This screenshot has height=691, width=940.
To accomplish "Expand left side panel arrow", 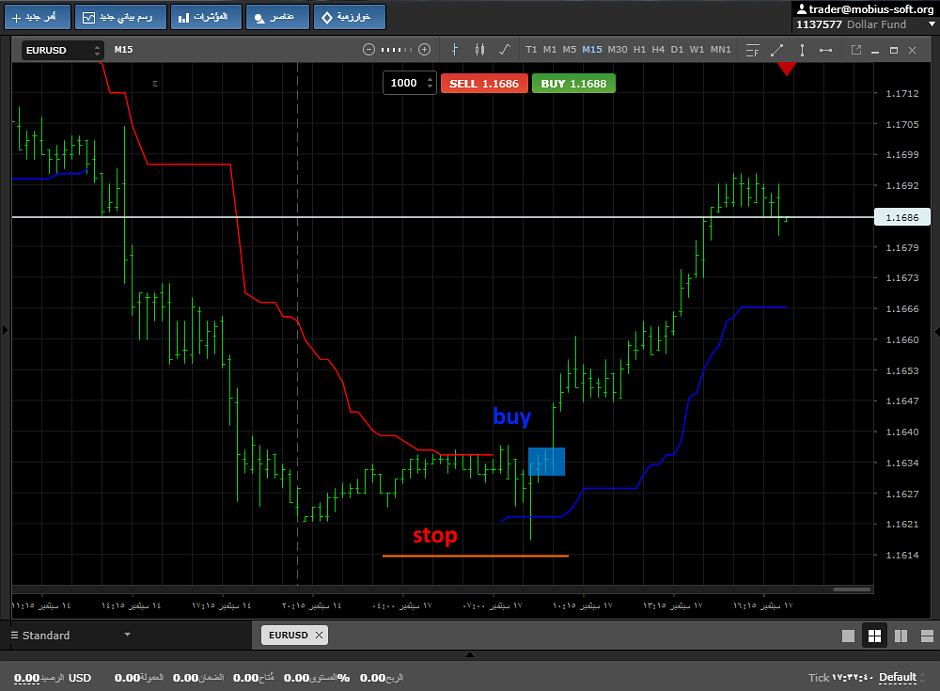I will pyautogui.click(x=5, y=330).
